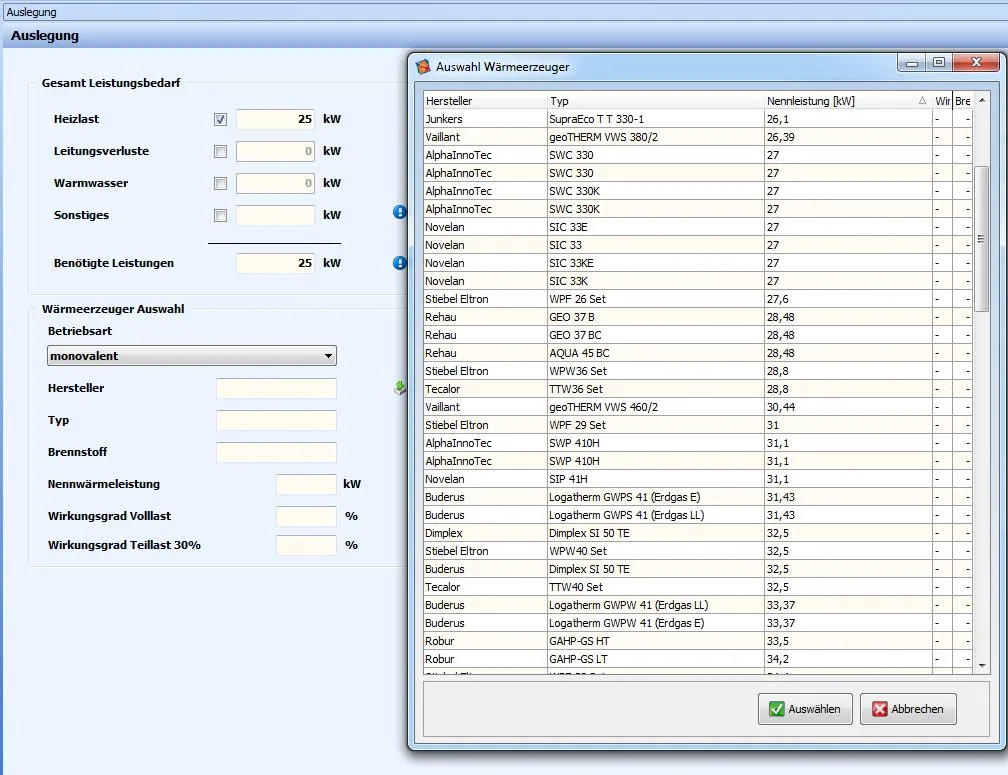Select Buderus Logatherm GWPW 41 (Erdgas LL)
The height and width of the screenshot is (775, 1008).
point(698,605)
